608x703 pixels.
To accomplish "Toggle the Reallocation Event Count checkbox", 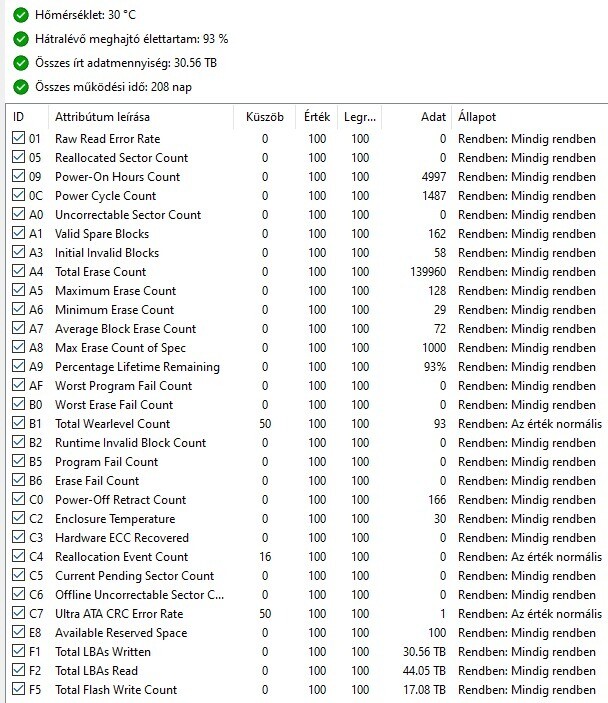I will point(18,555).
